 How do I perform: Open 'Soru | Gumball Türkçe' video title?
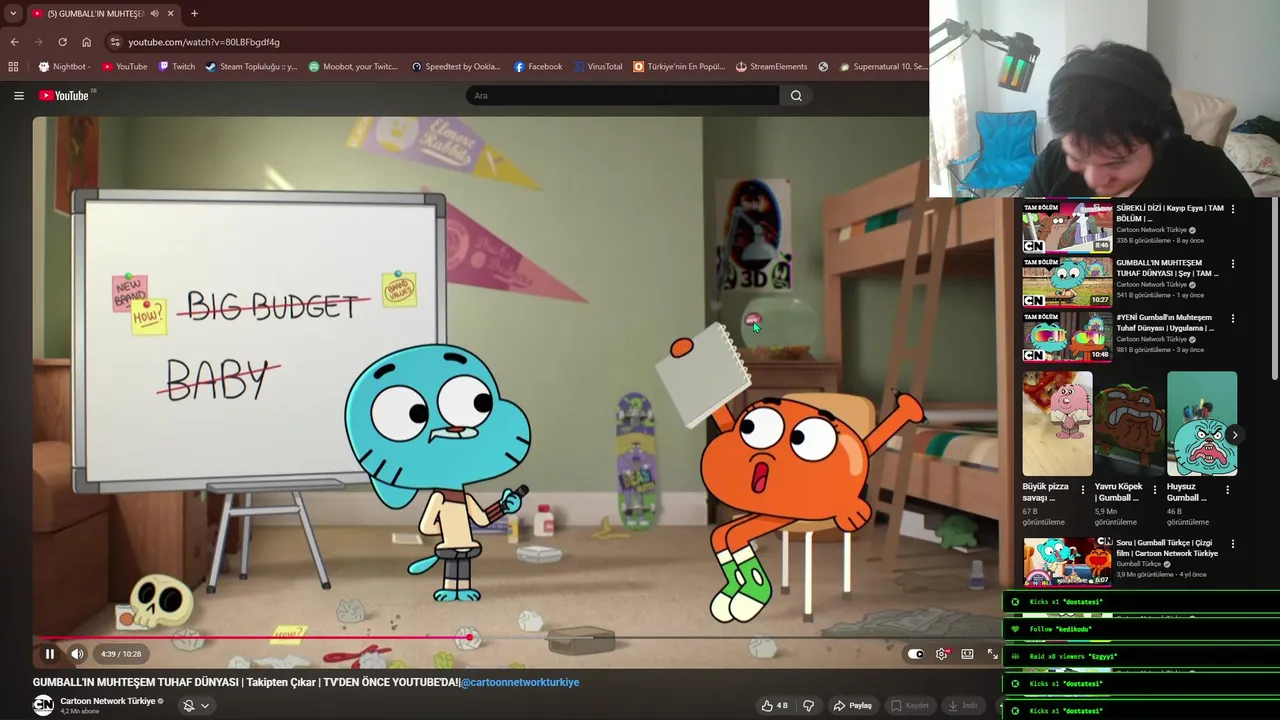click(1167, 548)
